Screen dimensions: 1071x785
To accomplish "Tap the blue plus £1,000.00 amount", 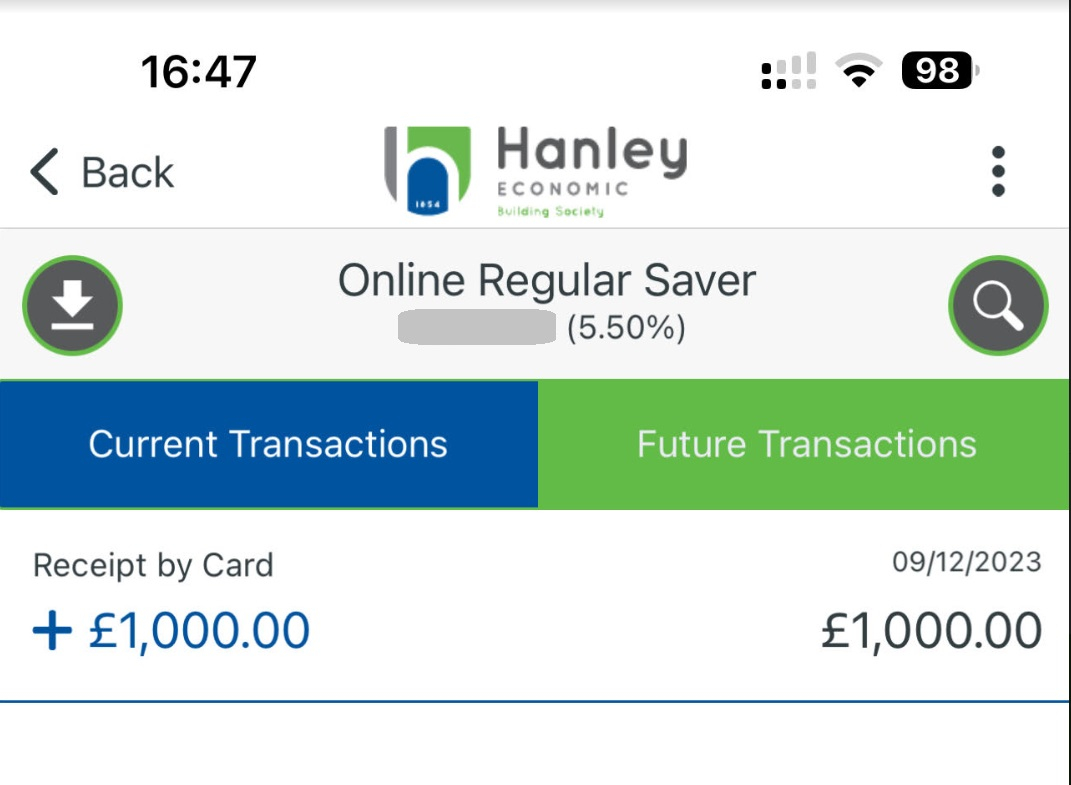I will point(171,630).
